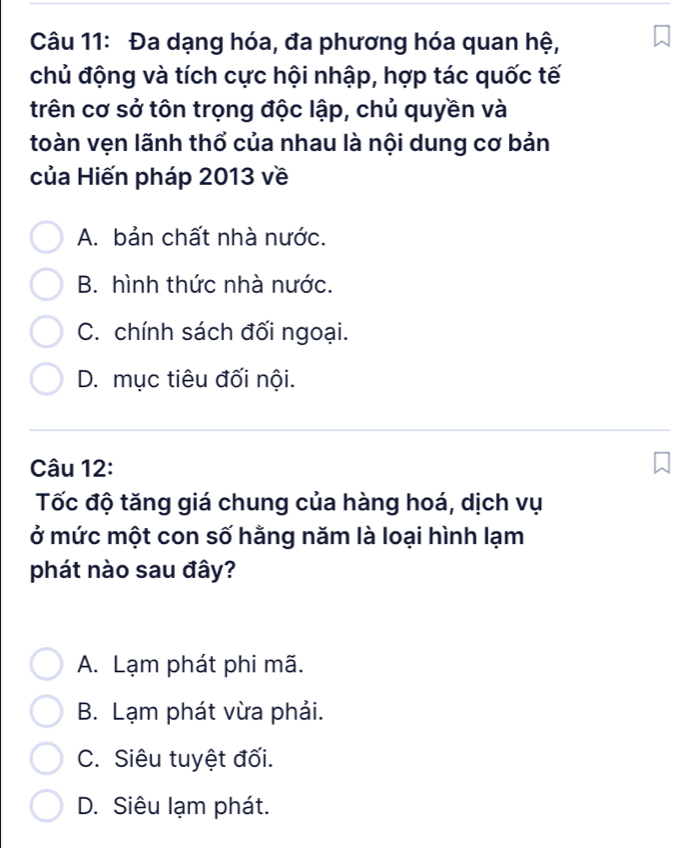Click the 'Câu 11:' question heading
Viewport: 691px width, 848px height.
pos(68,42)
